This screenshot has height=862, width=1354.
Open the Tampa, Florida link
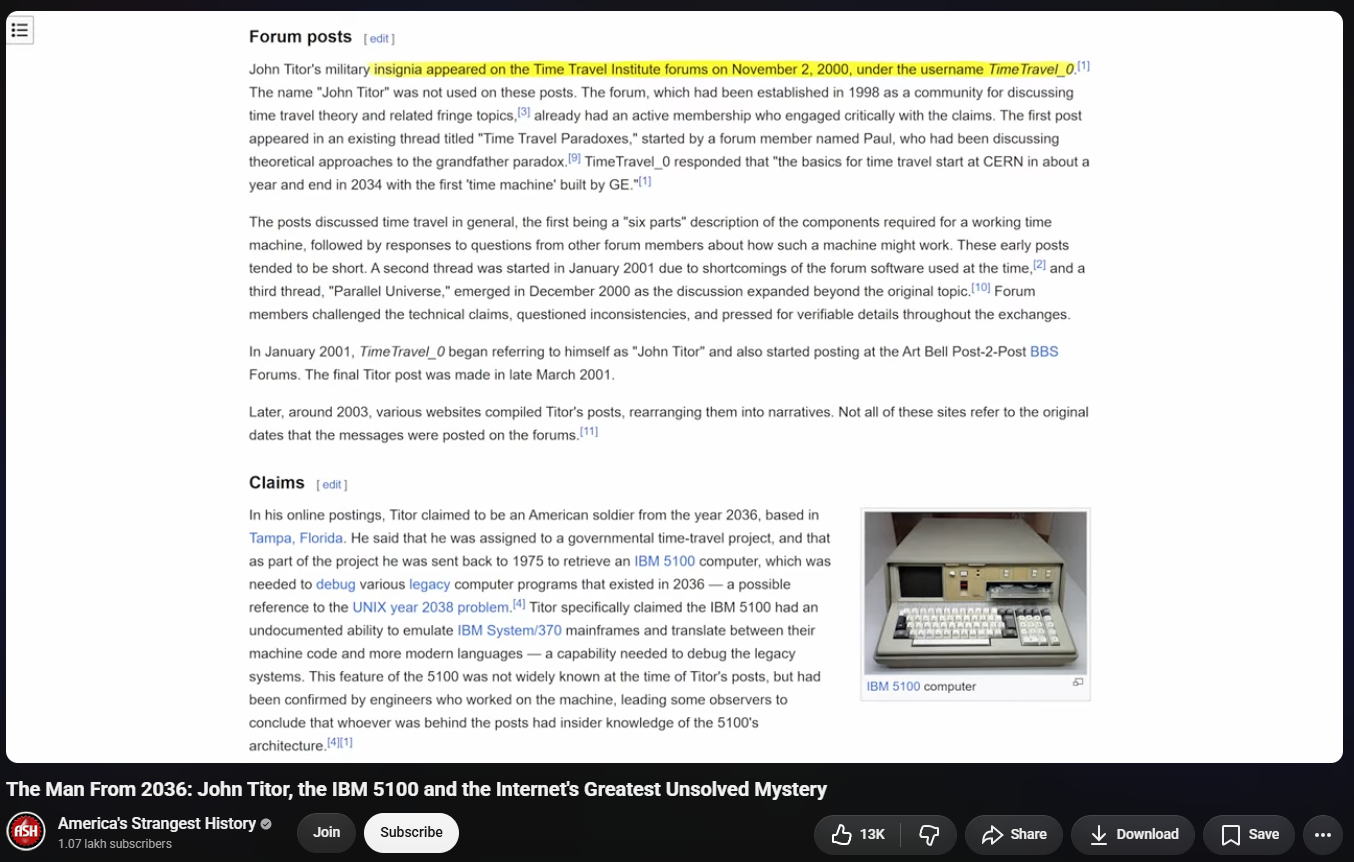[x=297, y=538]
